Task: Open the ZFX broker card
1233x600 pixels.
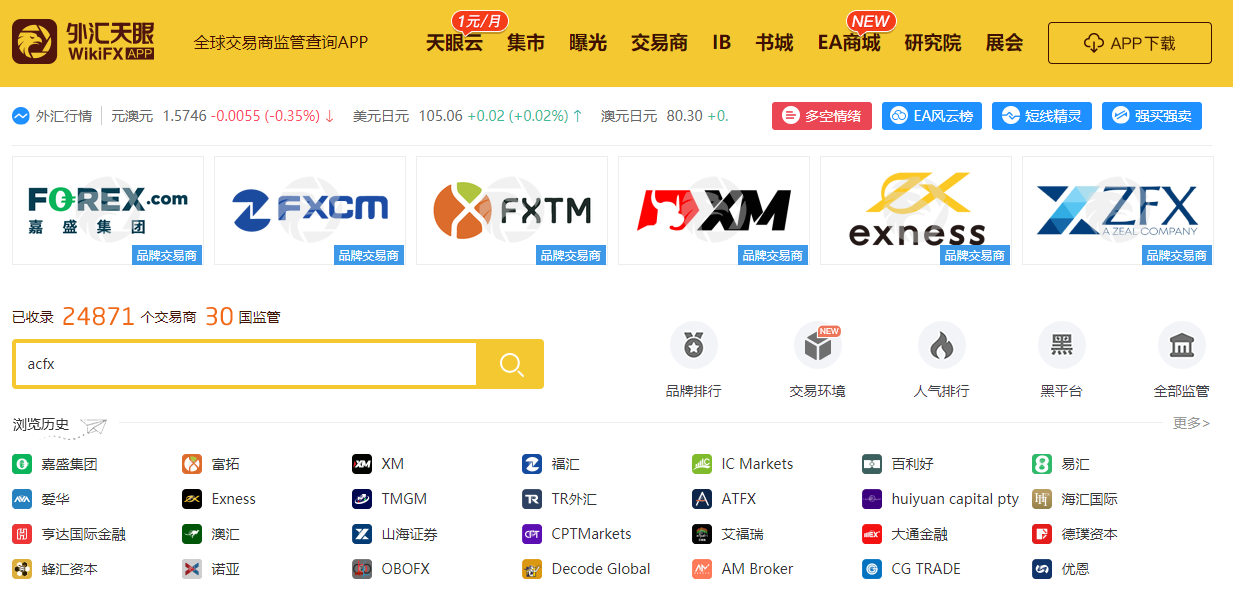Action: coord(1118,211)
